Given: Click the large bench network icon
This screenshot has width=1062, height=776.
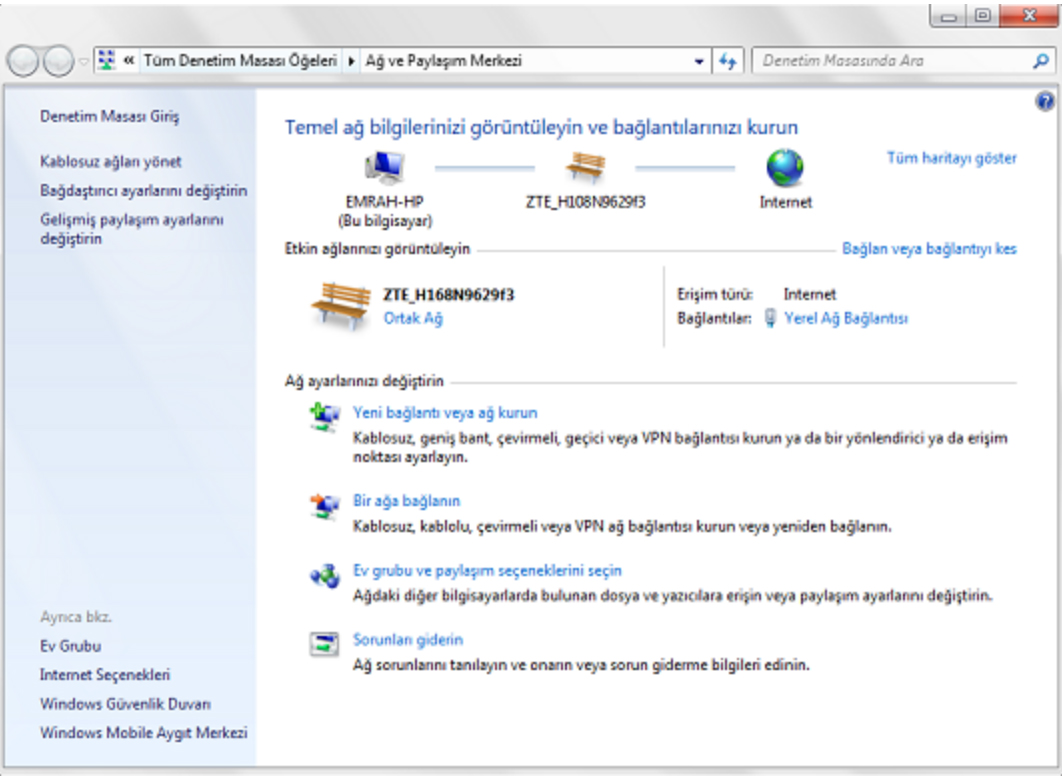Looking at the screenshot, I should (339, 304).
